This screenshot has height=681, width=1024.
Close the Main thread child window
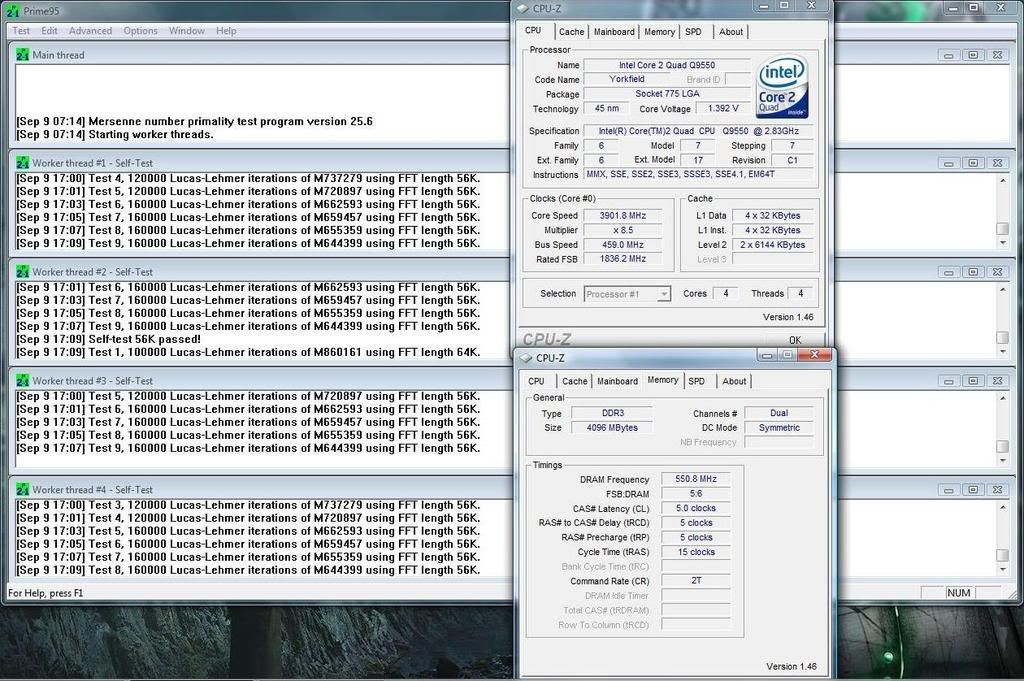coord(997,55)
